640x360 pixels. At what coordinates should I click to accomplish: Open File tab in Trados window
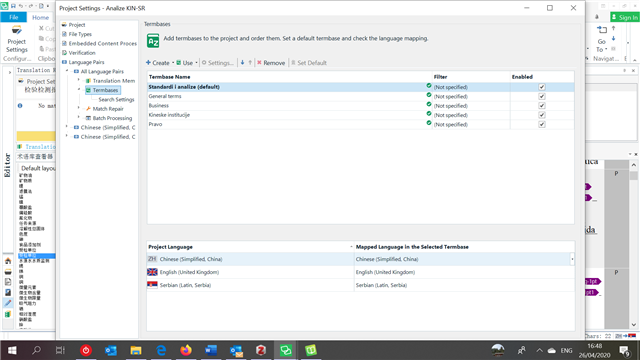pos(13,17)
